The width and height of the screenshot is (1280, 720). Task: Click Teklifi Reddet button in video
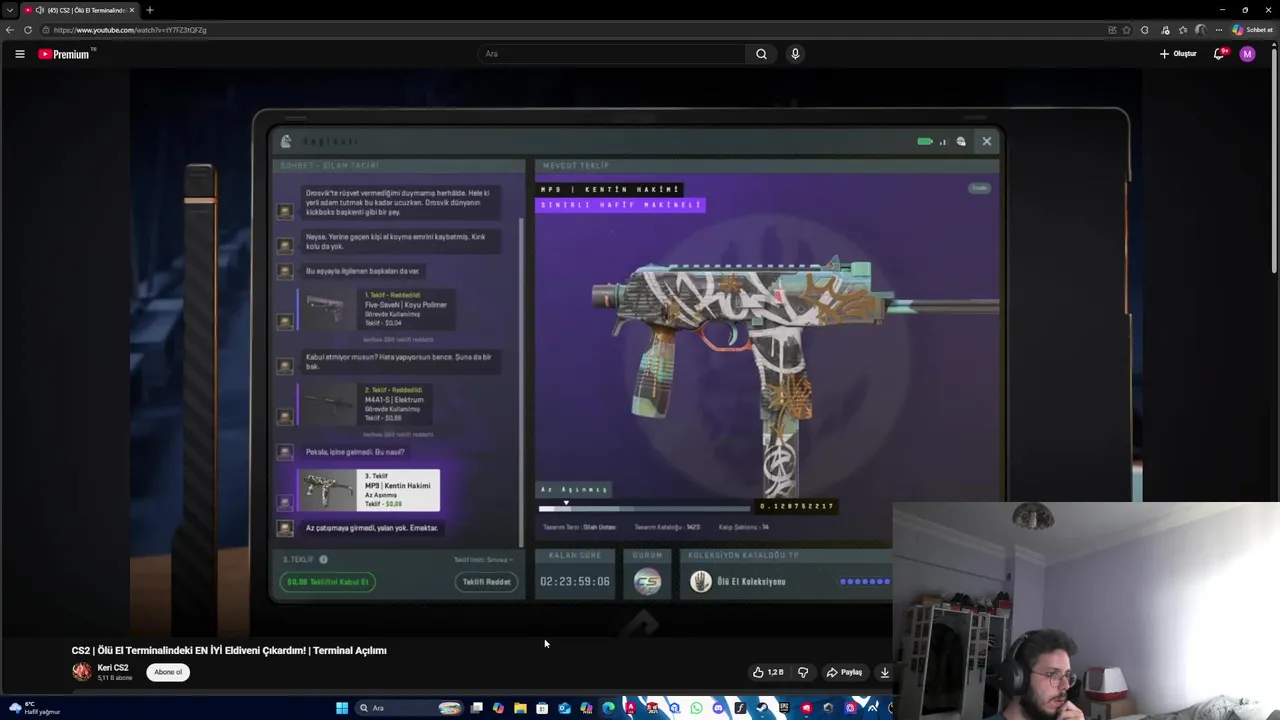486,581
